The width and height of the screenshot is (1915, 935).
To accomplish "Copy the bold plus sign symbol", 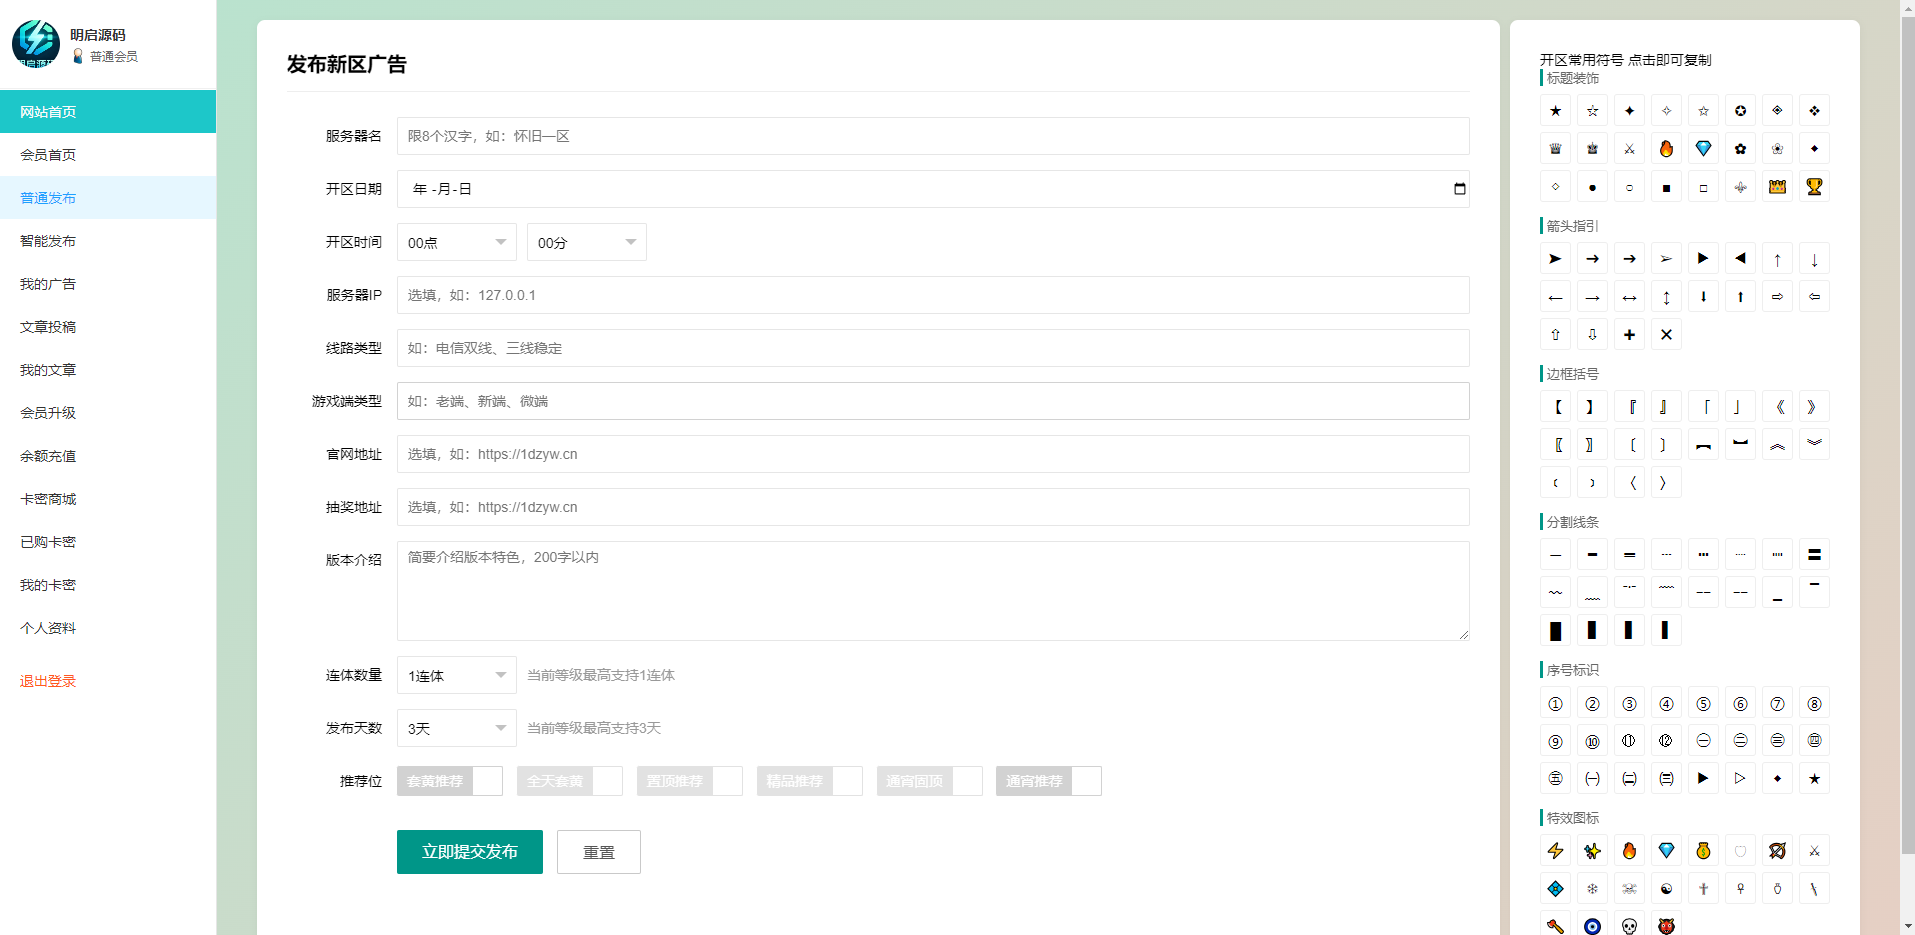I will 1629,335.
